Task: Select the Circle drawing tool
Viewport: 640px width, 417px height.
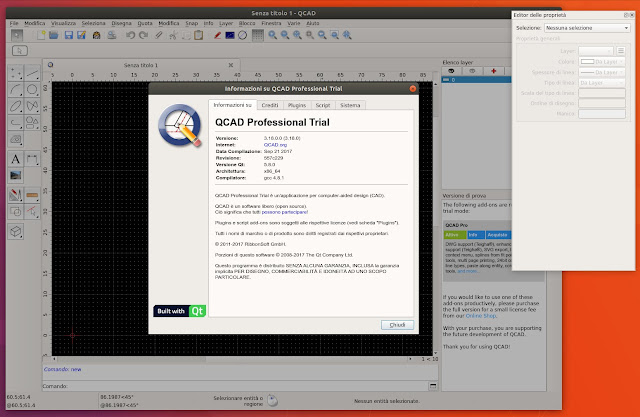Action: tap(32, 90)
